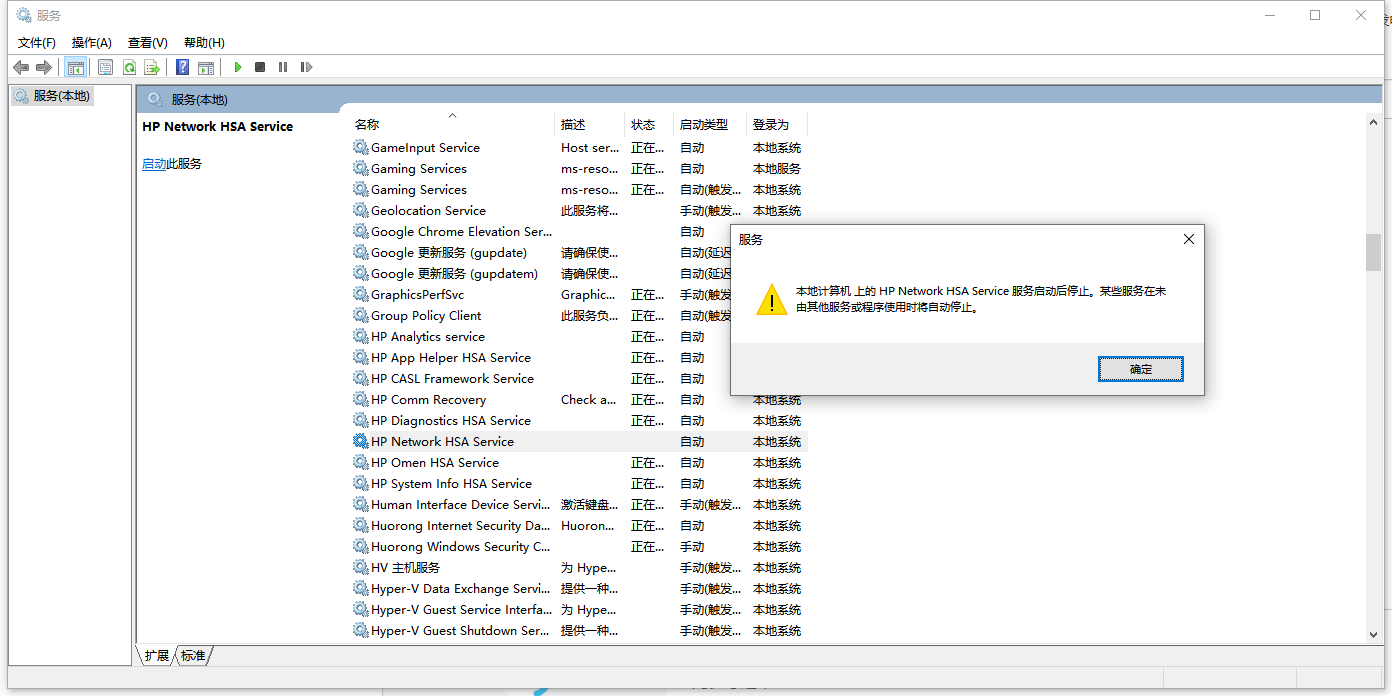Viewport: 1392px width, 696px height.
Task: Click the down arrow of the vertical scrollbar
Action: (x=1373, y=633)
